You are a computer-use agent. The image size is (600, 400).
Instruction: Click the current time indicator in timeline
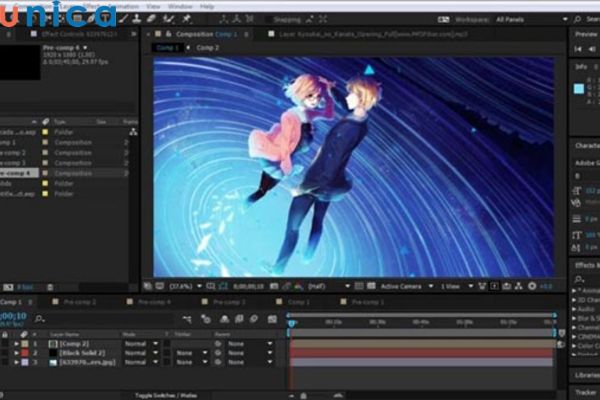tap(291, 322)
